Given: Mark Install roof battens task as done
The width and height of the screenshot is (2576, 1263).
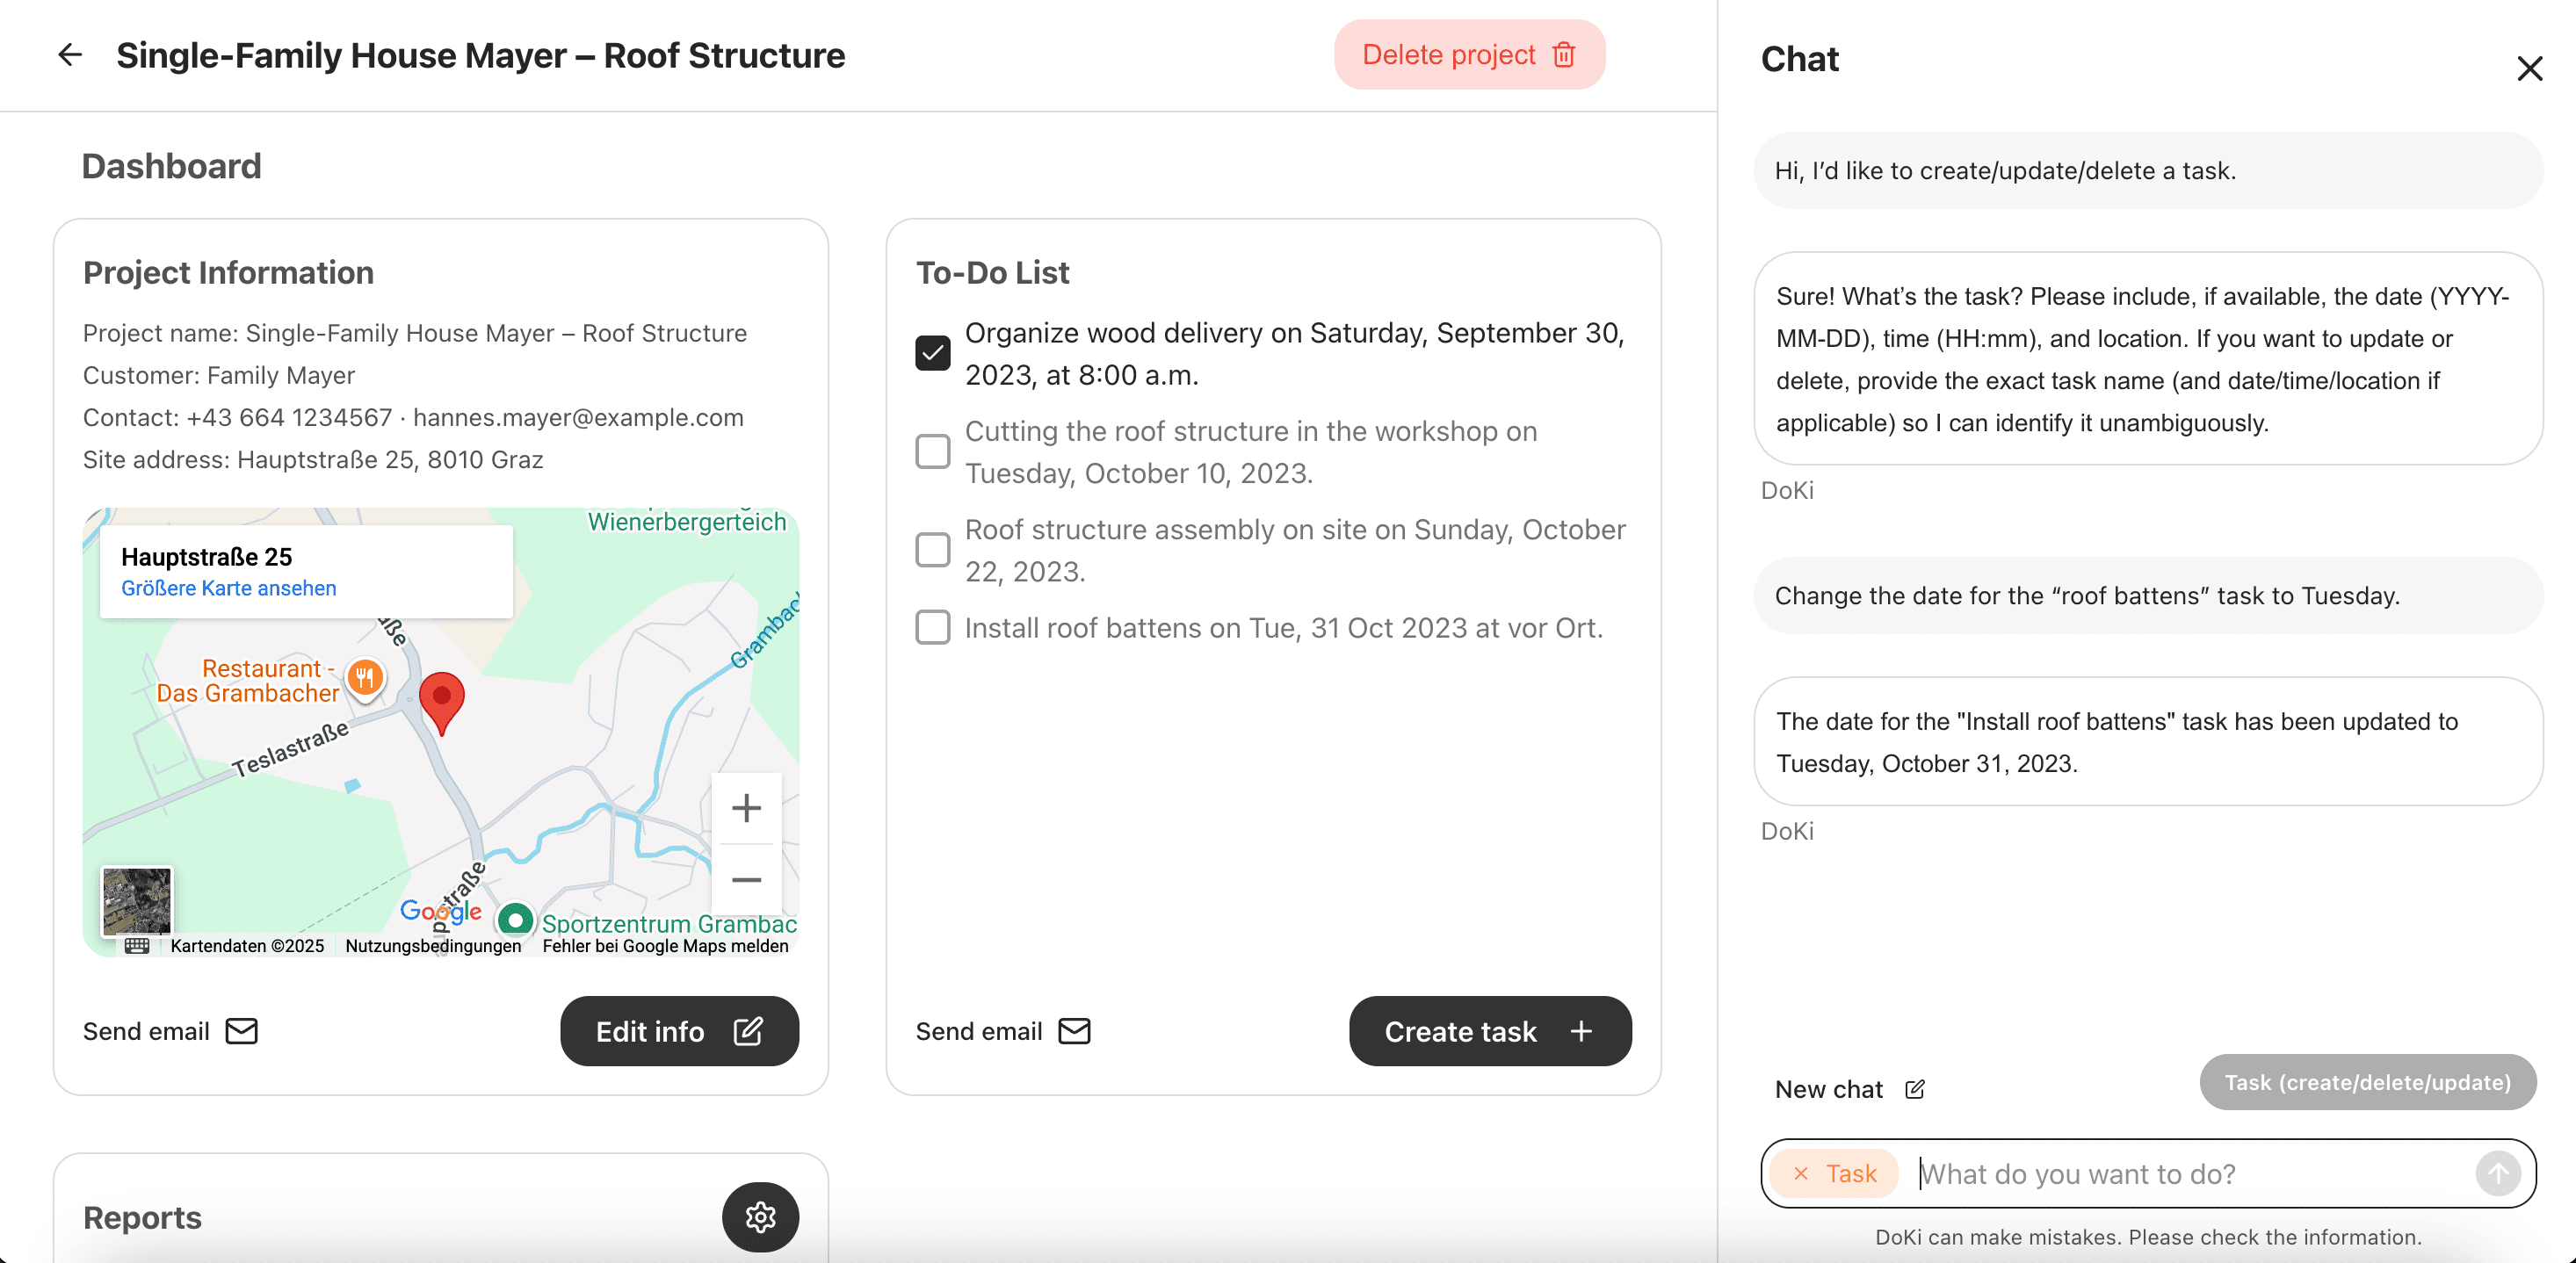Looking at the screenshot, I should pos(932,628).
